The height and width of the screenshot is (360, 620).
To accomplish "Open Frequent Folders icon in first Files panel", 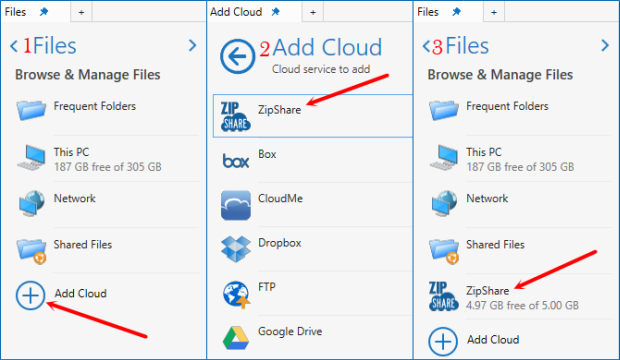I will click(31, 110).
